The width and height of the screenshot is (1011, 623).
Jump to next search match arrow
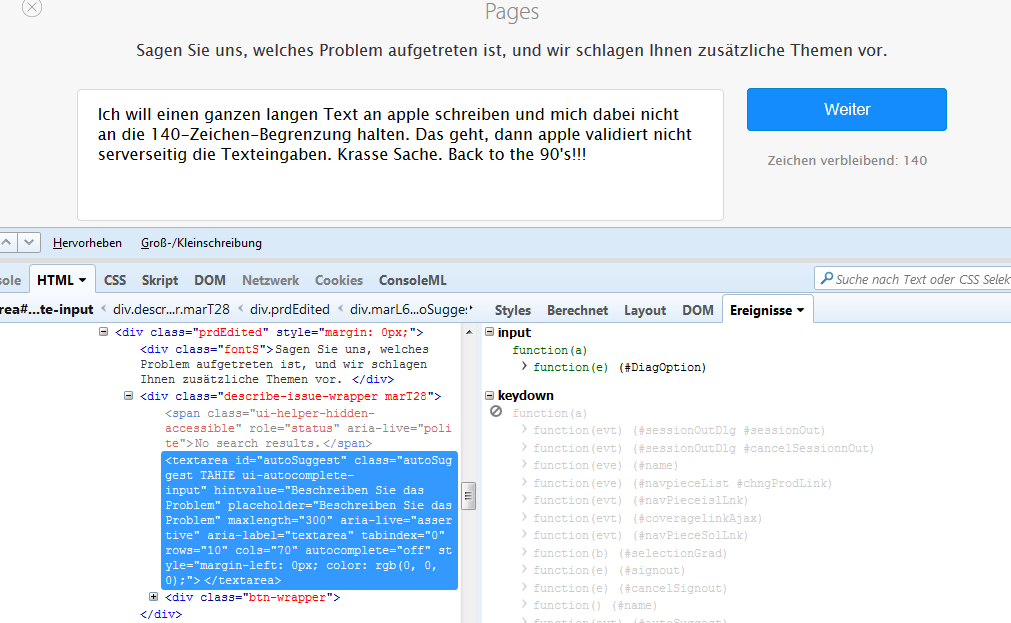(30, 243)
